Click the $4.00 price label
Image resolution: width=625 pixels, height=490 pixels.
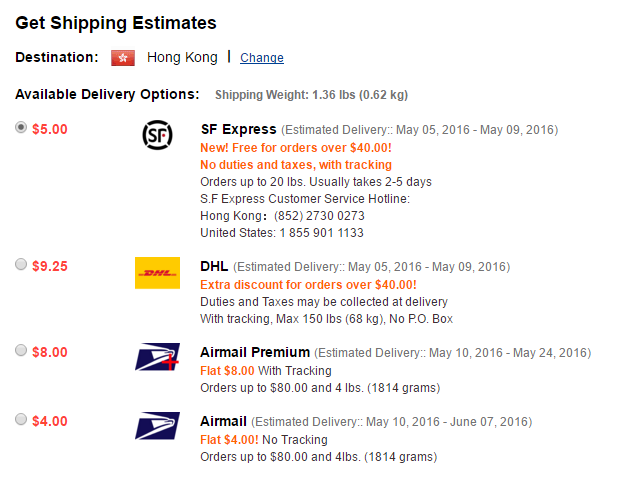pos(50,421)
